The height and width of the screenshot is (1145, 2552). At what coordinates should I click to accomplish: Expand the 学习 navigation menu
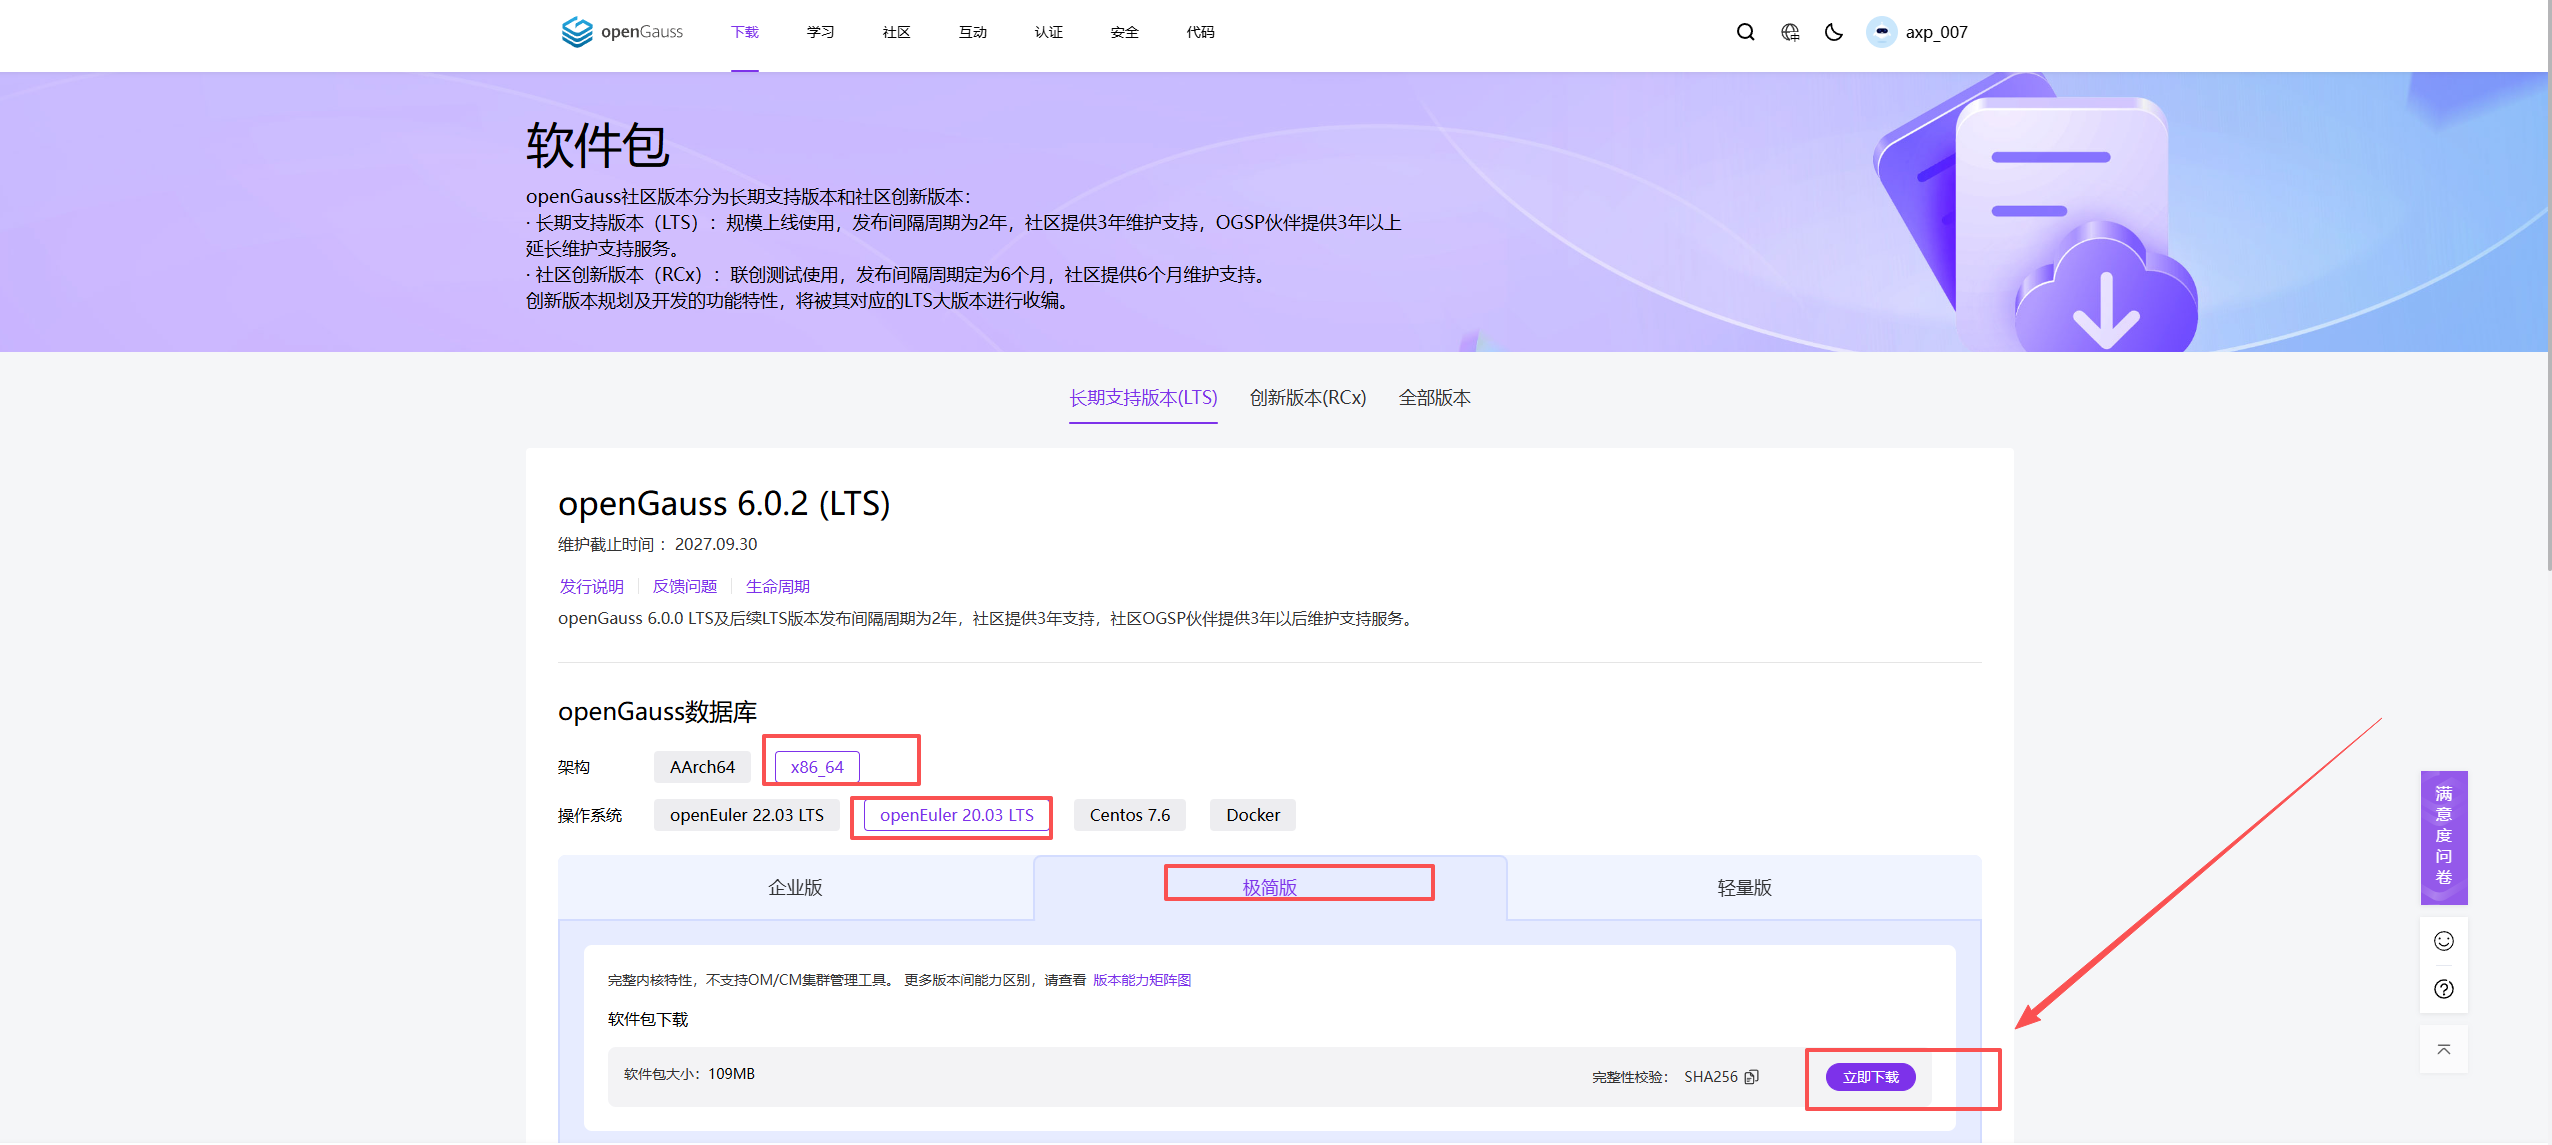pos(820,32)
